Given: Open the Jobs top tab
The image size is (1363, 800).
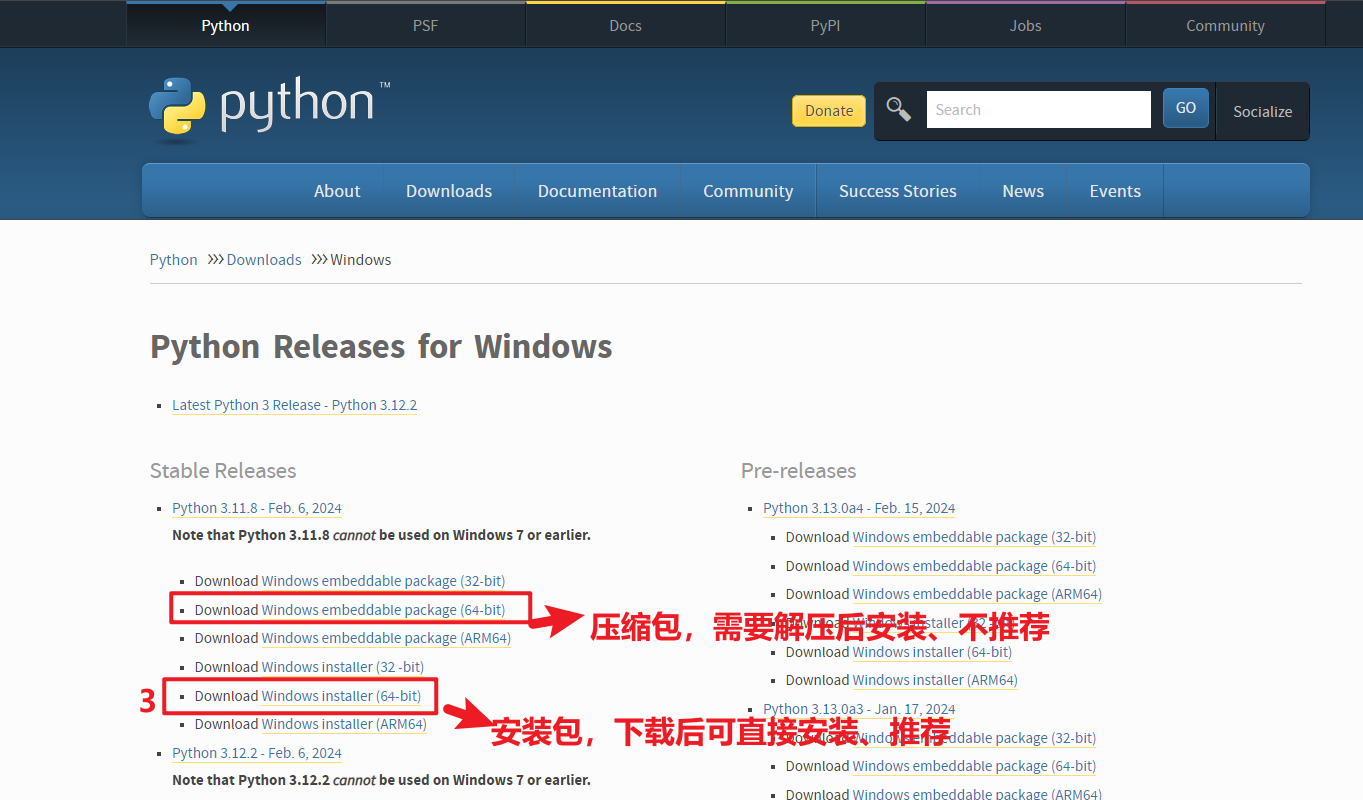Looking at the screenshot, I should [x=1026, y=25].
